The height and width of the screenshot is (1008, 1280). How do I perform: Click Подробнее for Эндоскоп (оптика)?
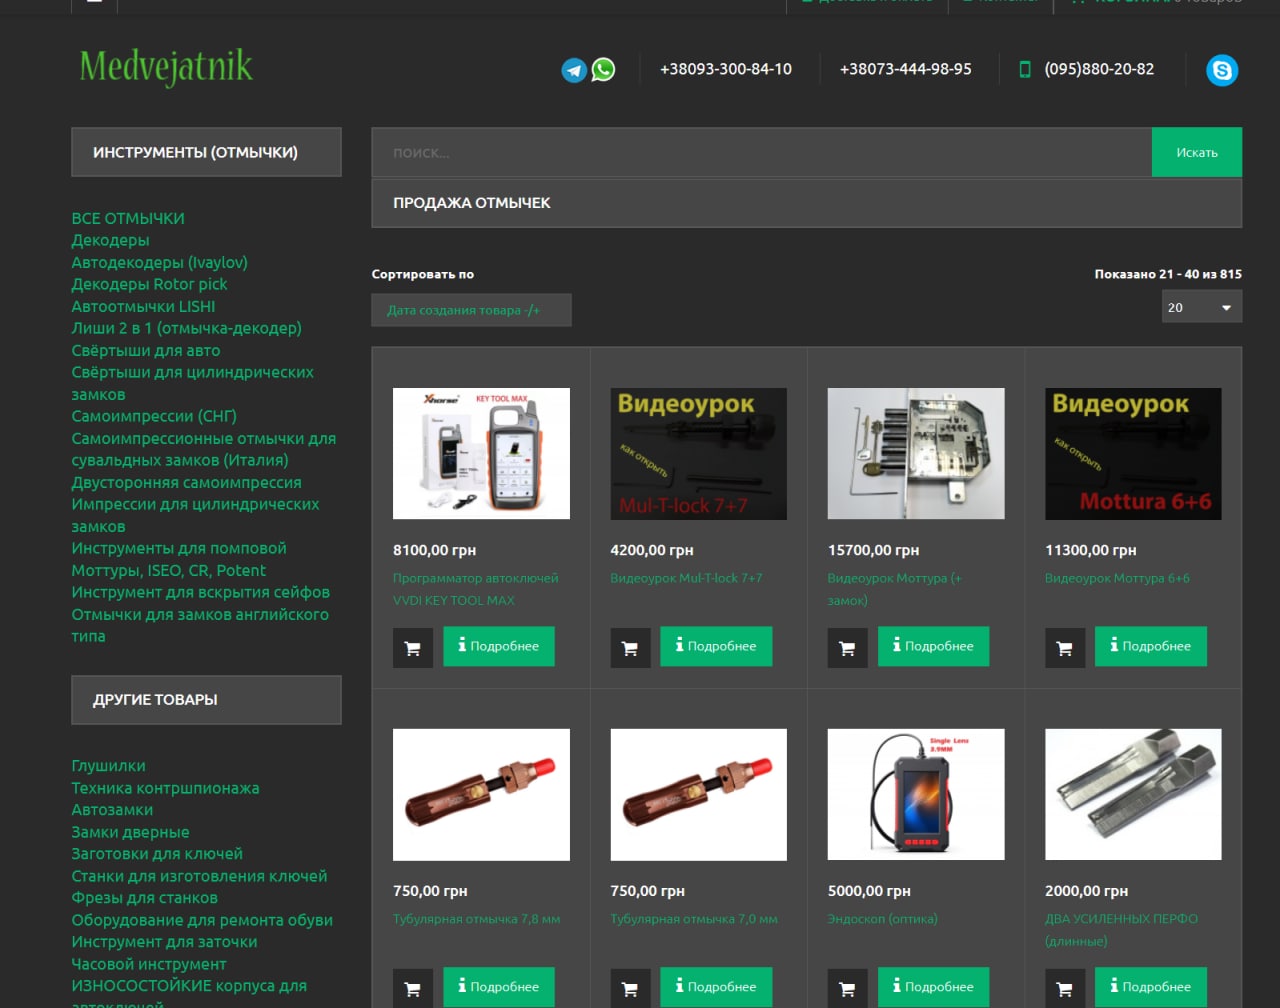(933, 987)
